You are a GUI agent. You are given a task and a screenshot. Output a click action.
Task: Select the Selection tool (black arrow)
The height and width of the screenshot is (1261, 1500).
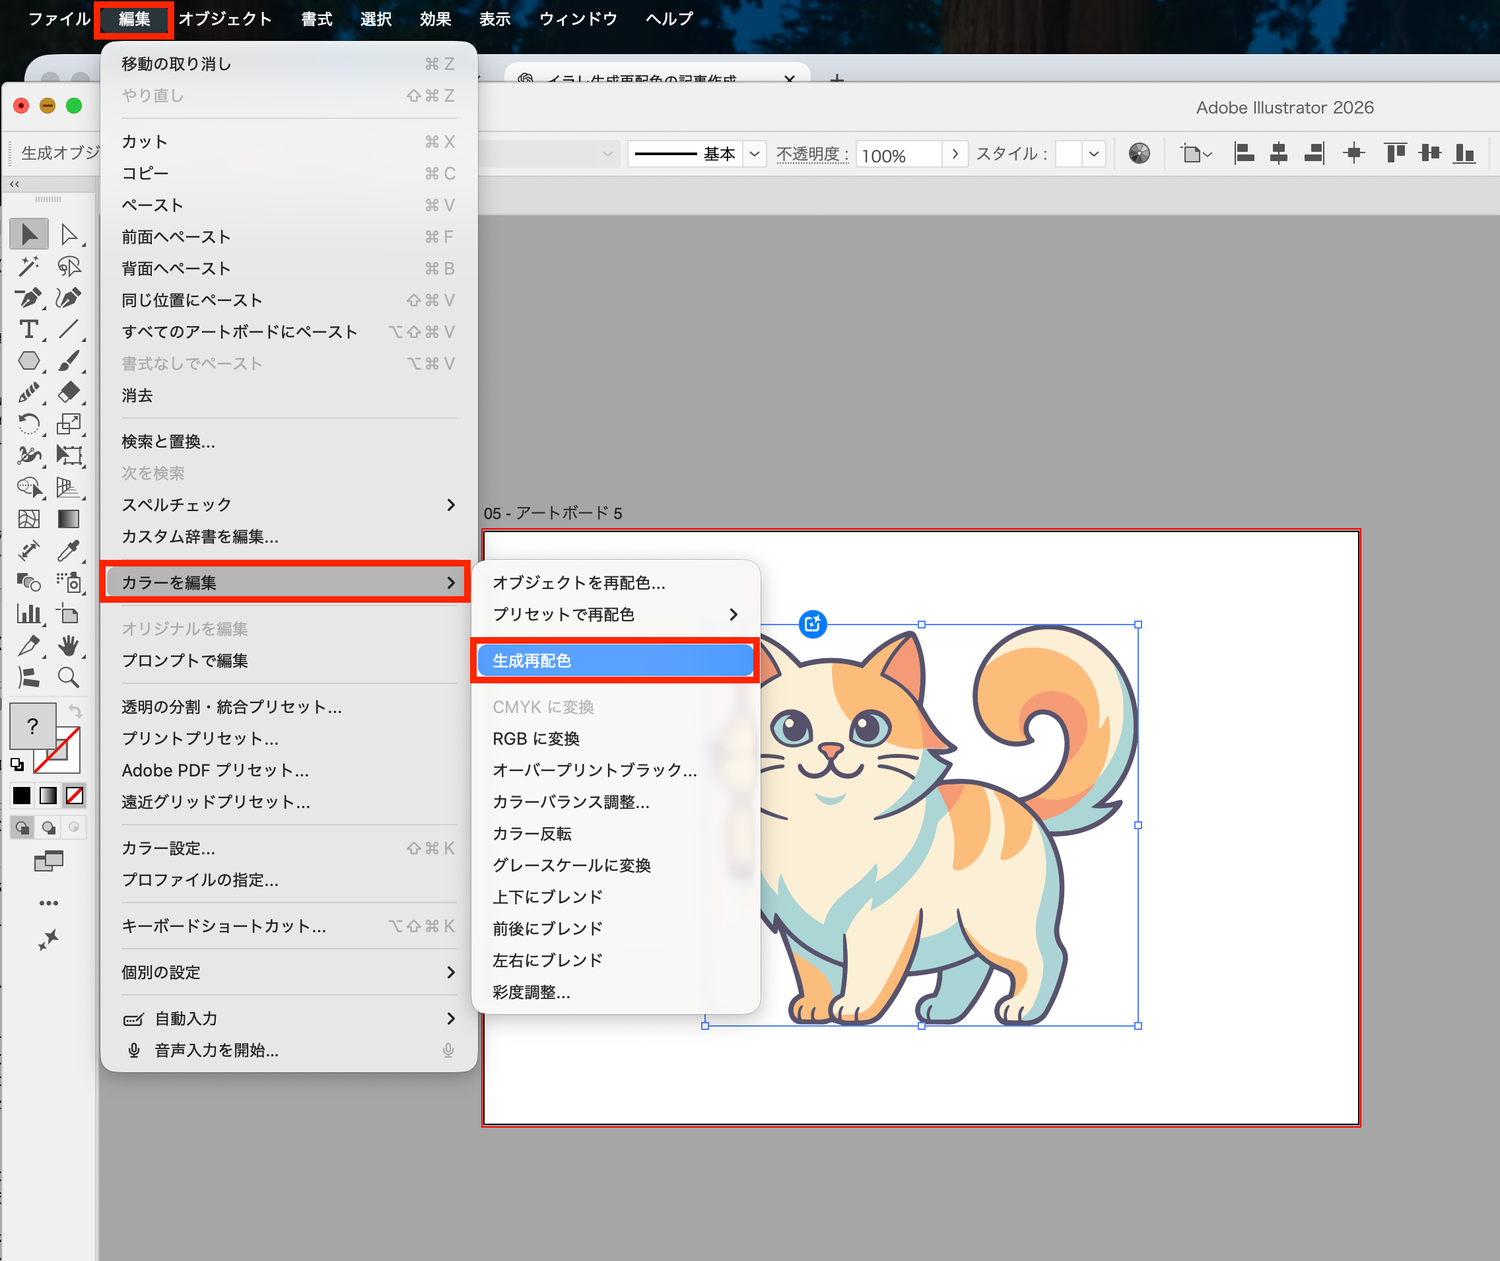29,234
